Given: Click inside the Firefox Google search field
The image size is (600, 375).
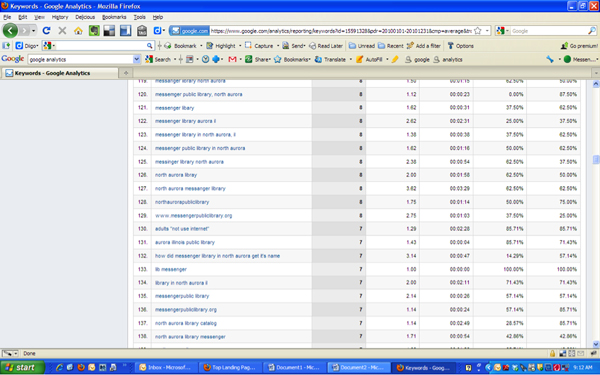Looking at the screenshot, I should click(x=549, y=31).
